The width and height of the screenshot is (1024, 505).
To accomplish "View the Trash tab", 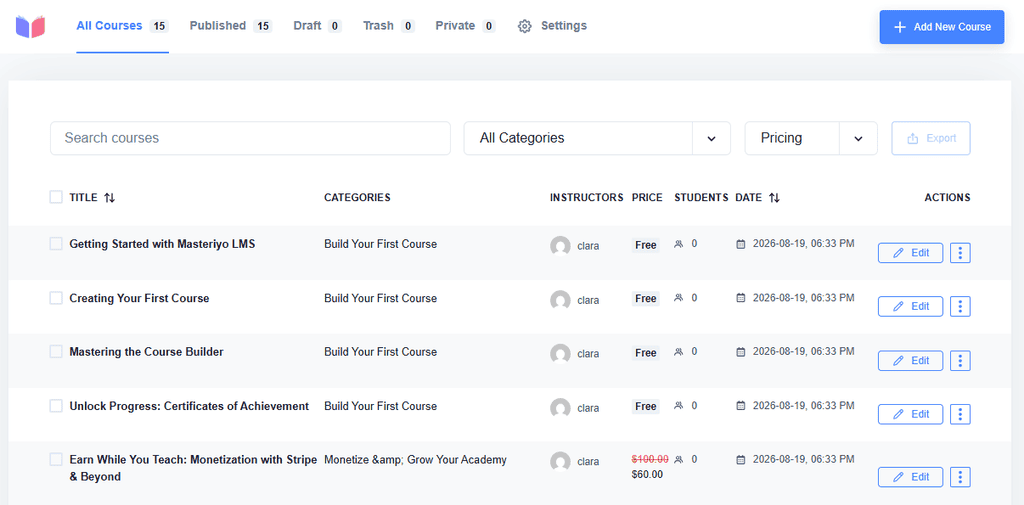I will pos(389,26).
